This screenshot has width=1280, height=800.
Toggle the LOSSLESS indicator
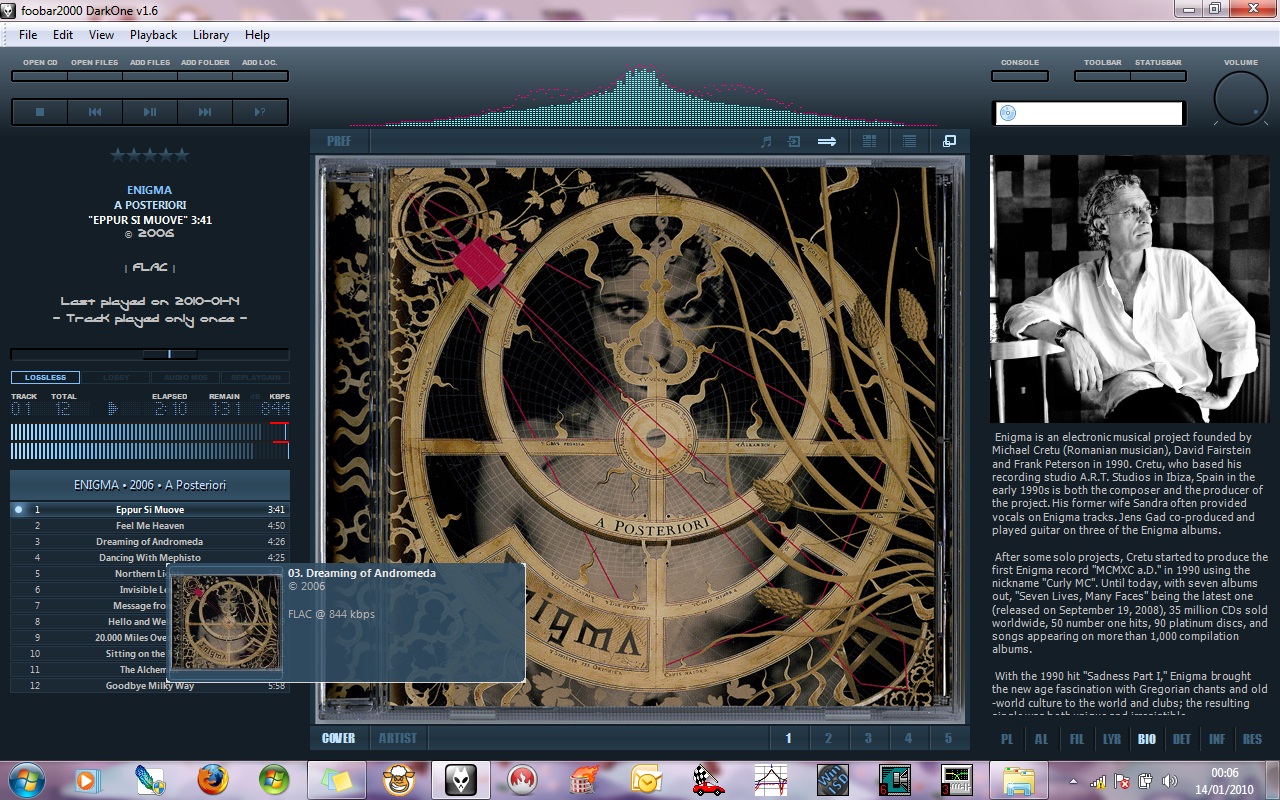(x=45, y=378)
